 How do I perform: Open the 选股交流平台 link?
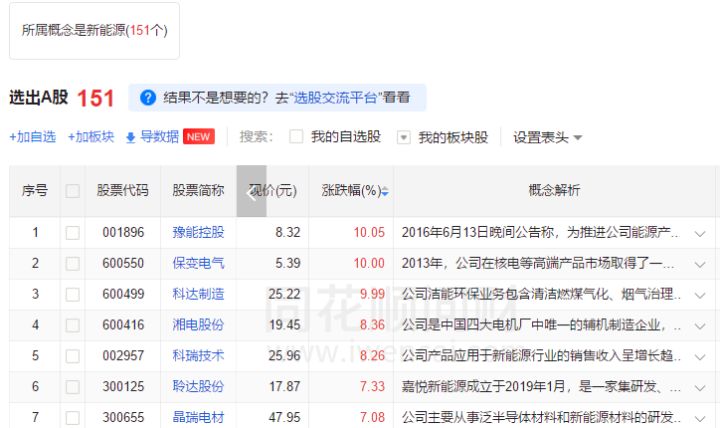(x=335, y=98)
